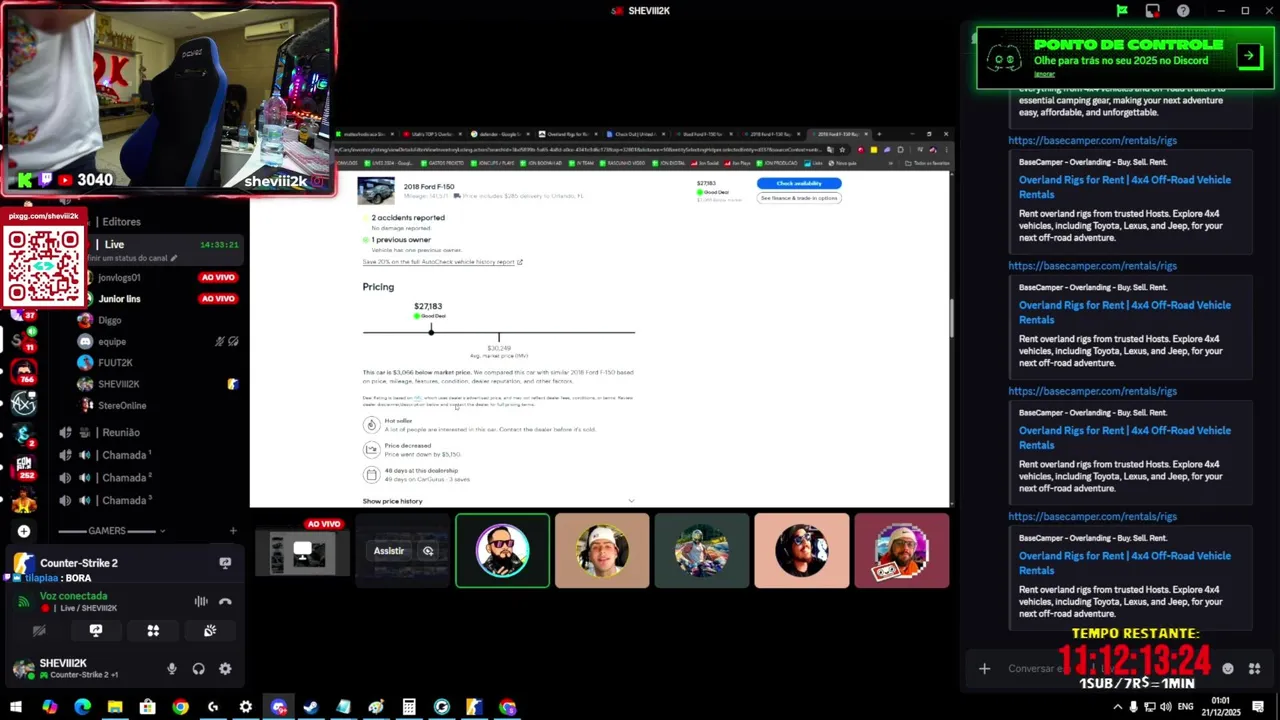Switch to the defender - Google browser tab

pos(502,134)
